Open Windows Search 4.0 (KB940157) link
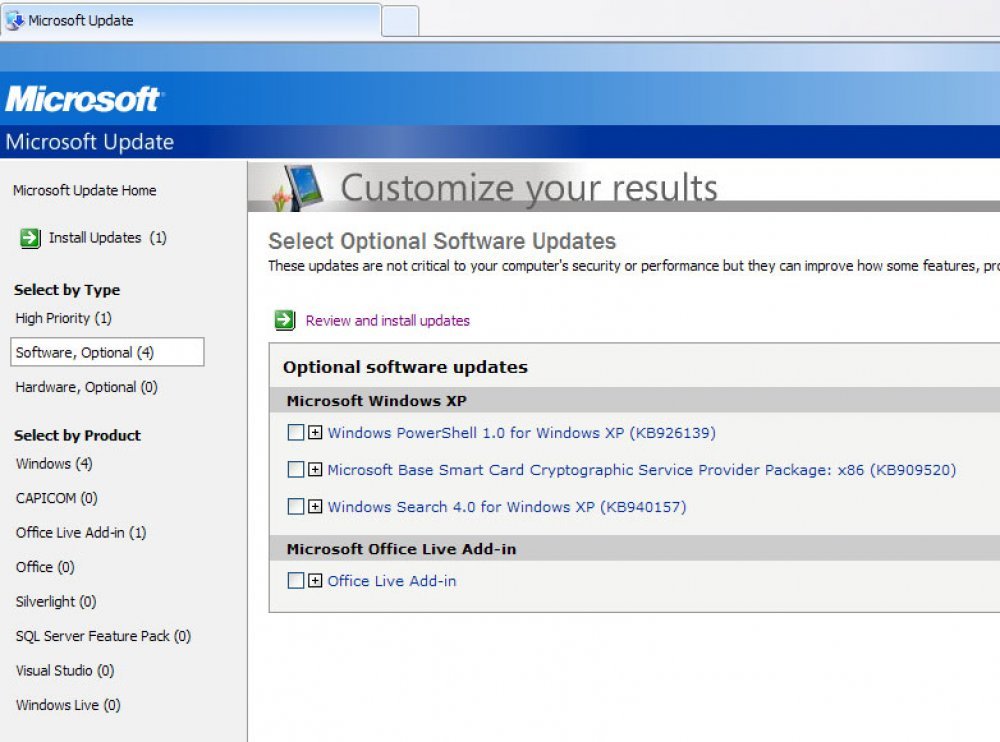Viewport: 1000px width, 742px height. [x=507, y=507]
